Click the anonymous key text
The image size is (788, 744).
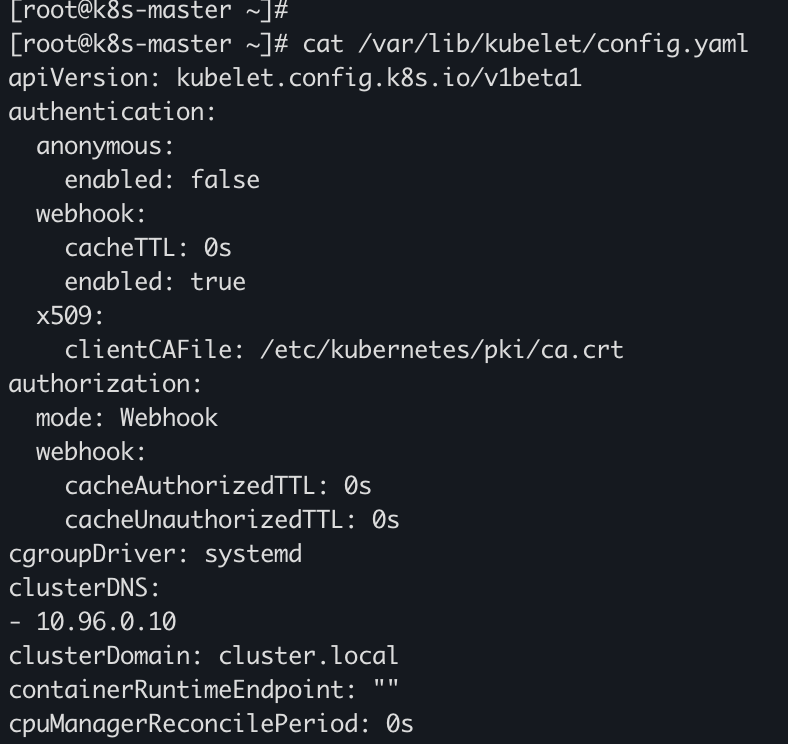(105, 147)
